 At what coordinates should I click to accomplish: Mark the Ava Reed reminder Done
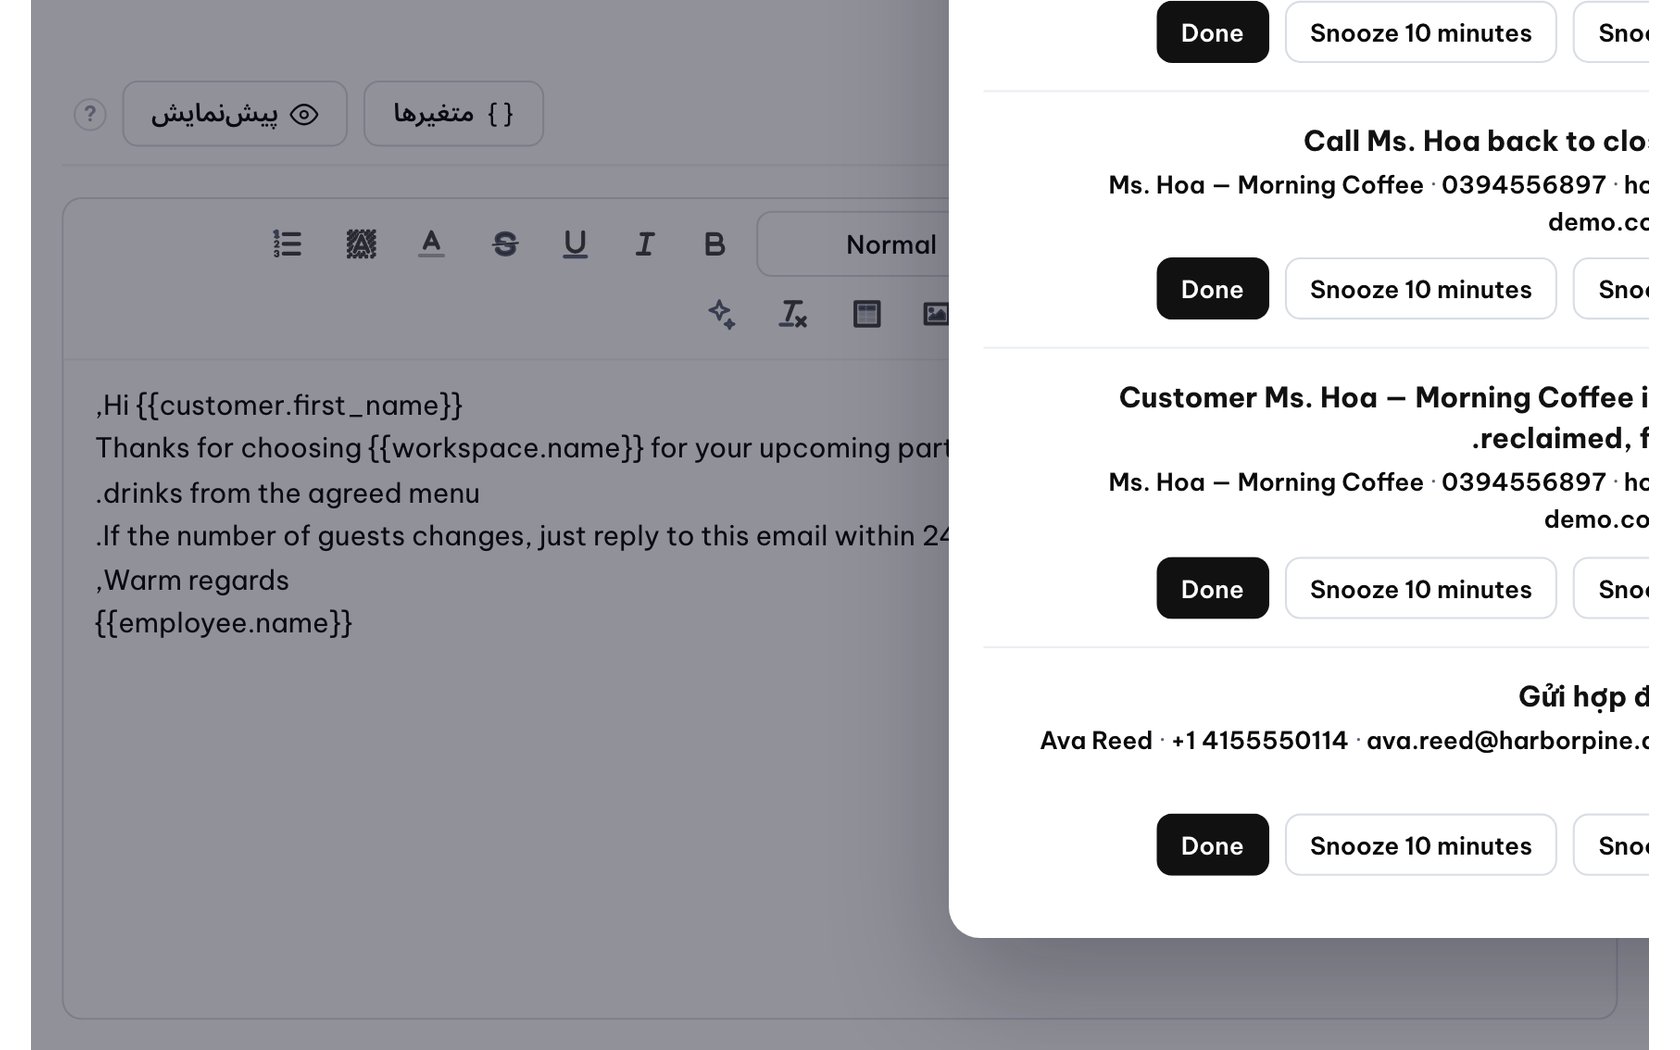click(x=1212, y=845)
